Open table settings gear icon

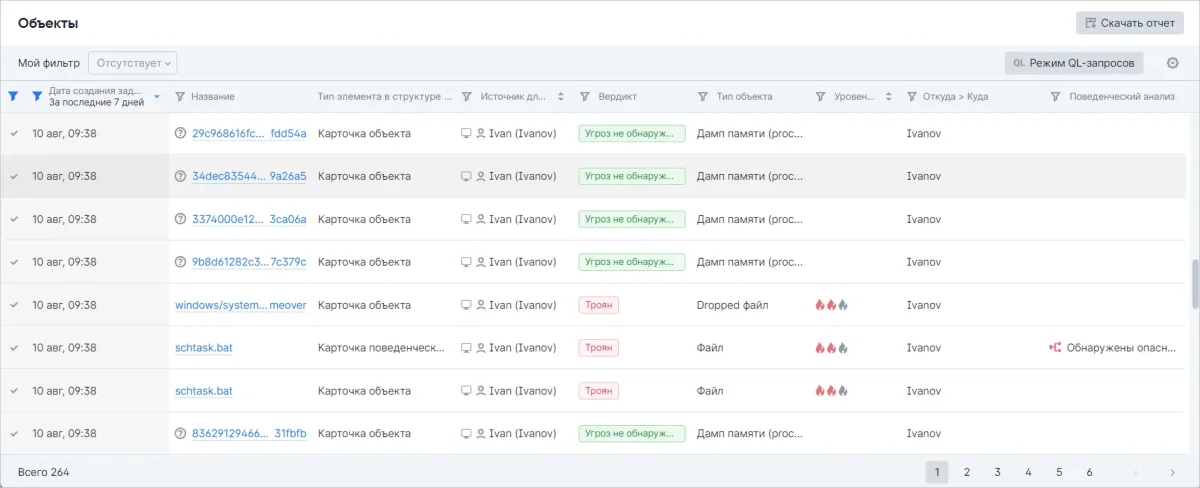click(1173, 63)
